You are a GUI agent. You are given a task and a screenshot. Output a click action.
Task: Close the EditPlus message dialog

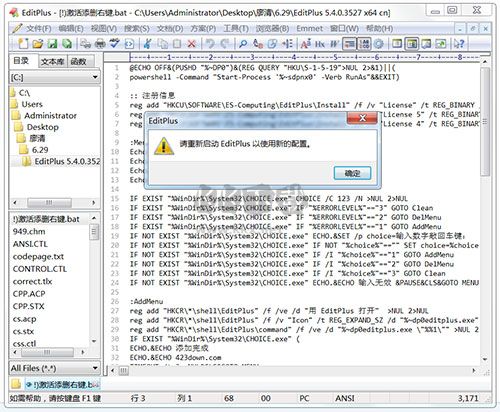click(362, 118)
